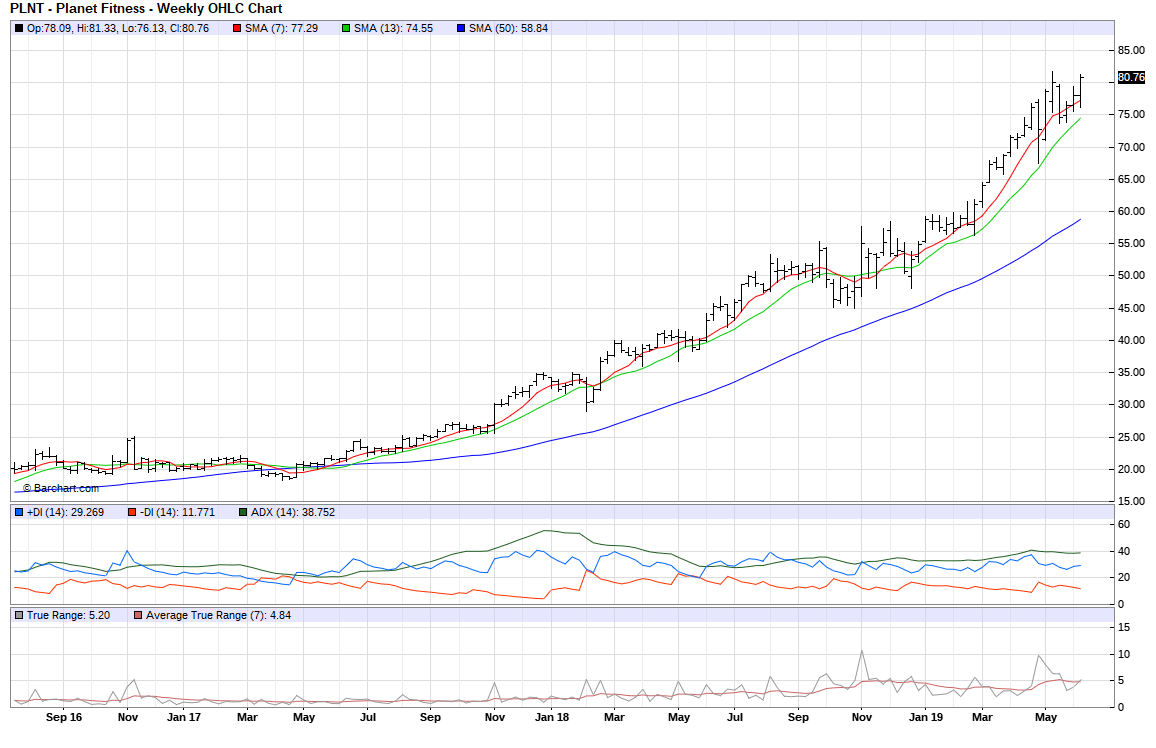The width and height of the screenshot is (1156, 748).
Task: Click the red SMA (7) legend swatch
Action: pos(237,28)
